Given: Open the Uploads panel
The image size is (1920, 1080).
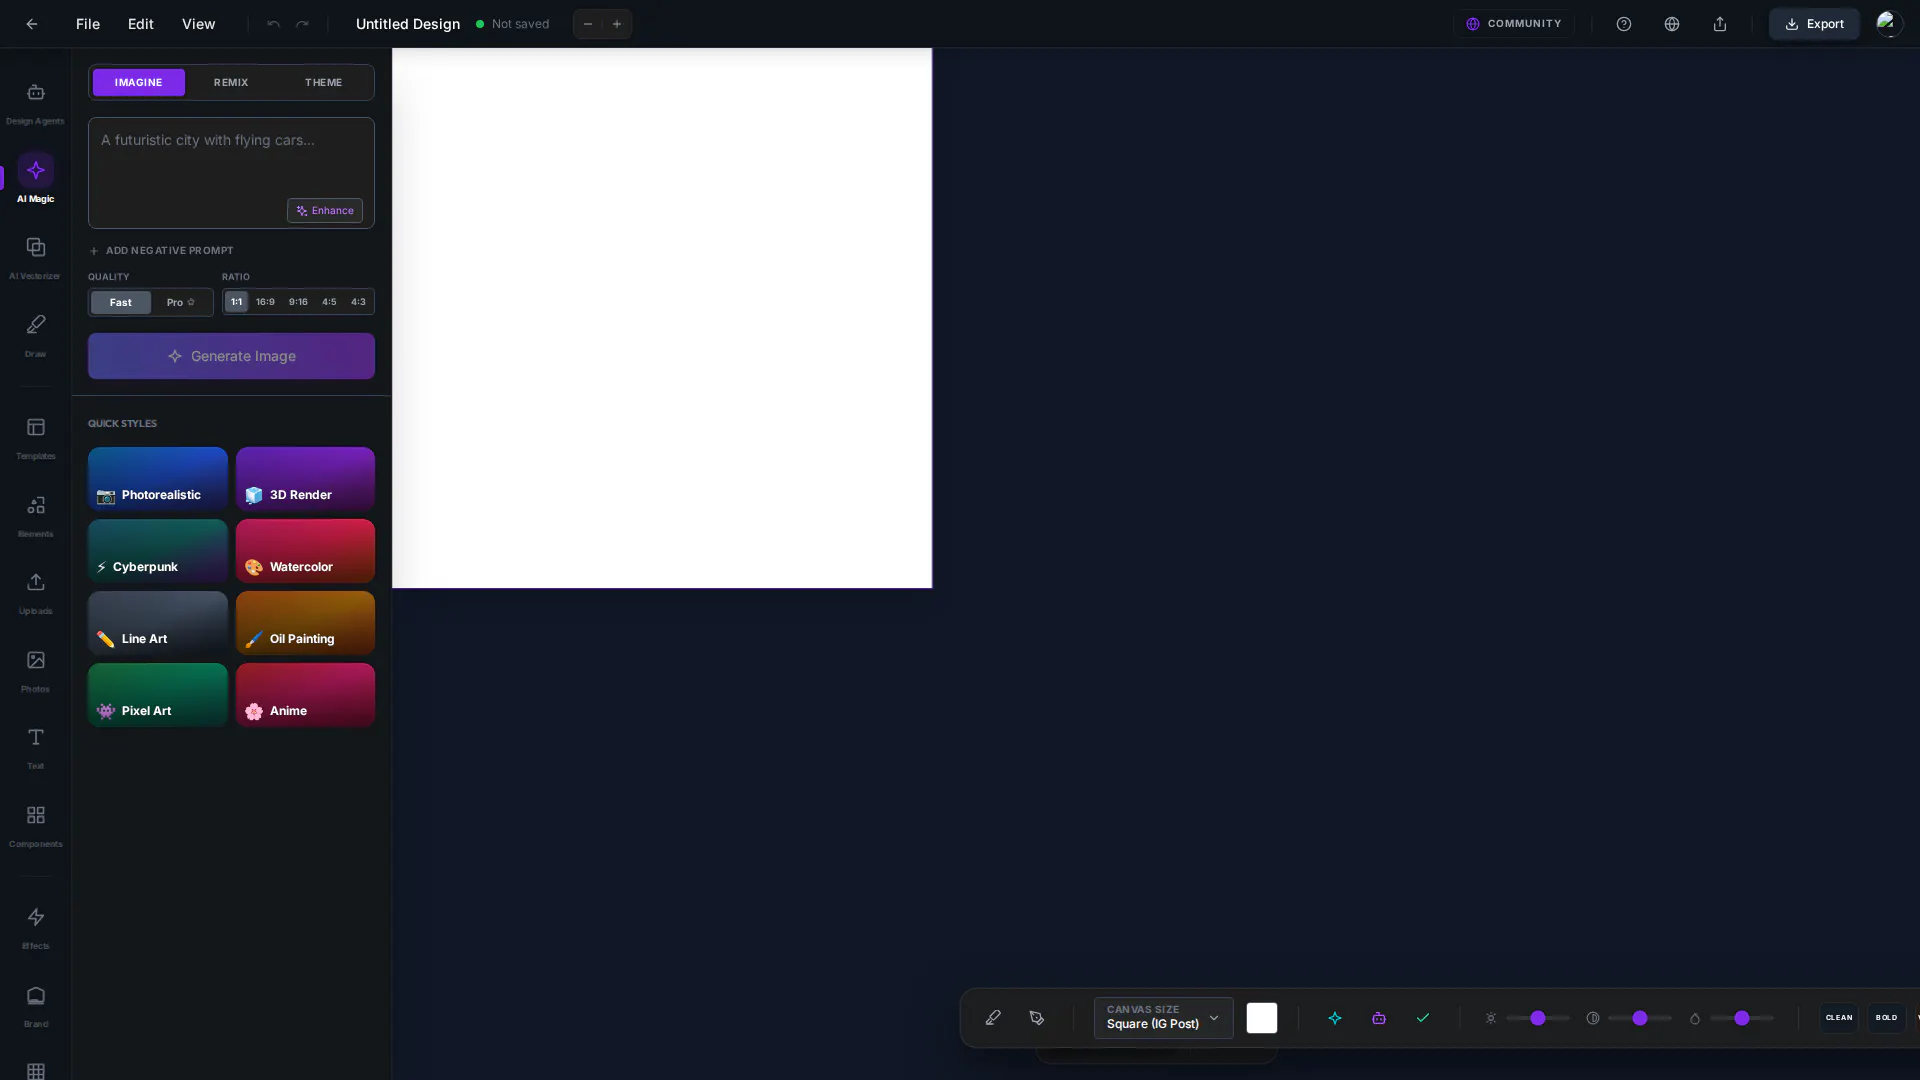Looking at the screenshot, I should (x=35, y=593).
